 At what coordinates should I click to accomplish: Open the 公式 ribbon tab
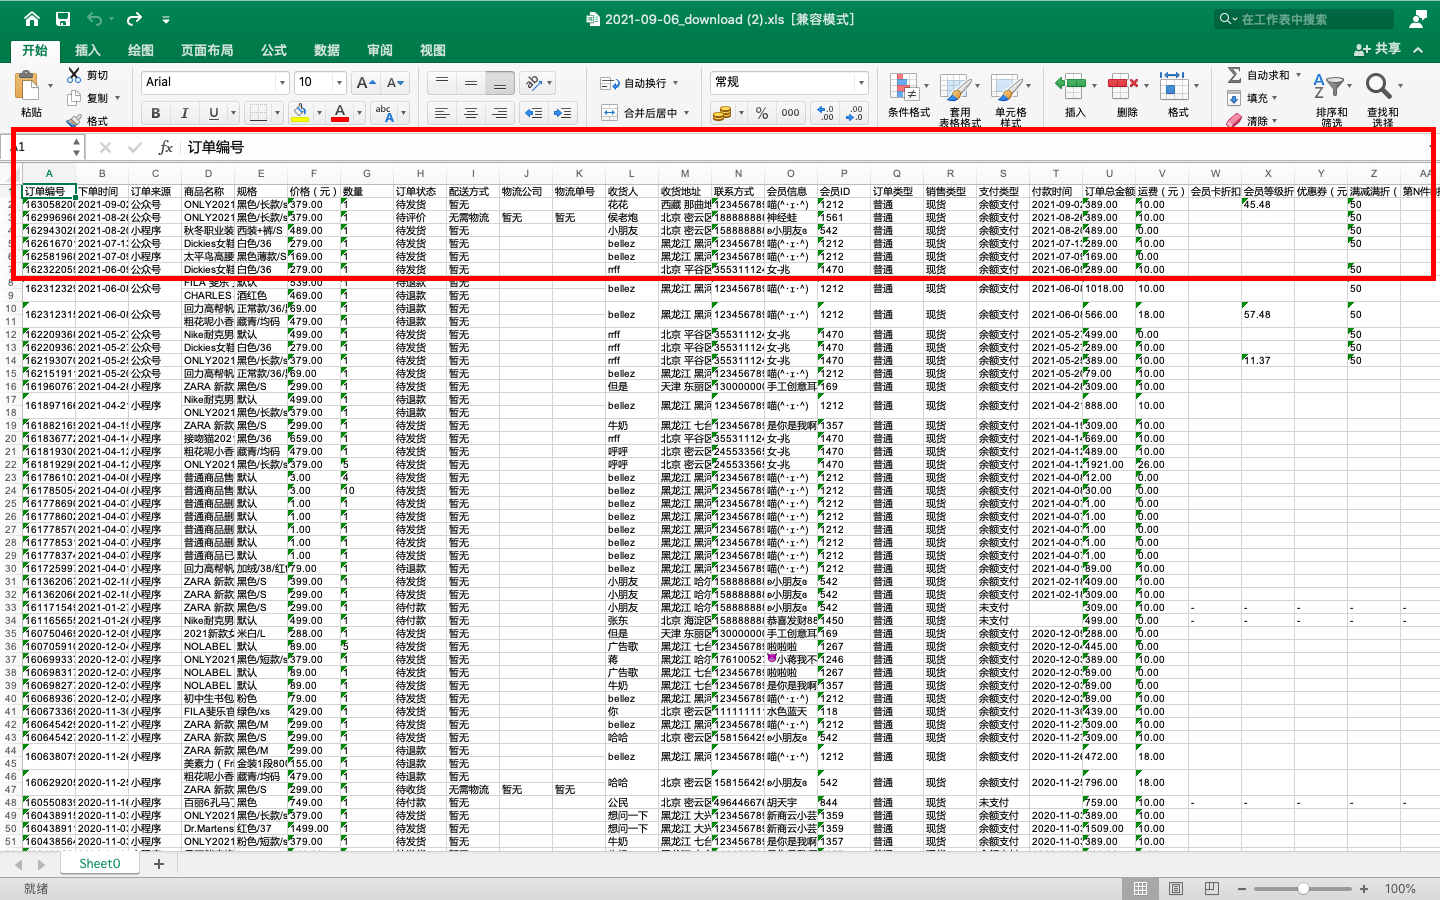click(x=274, y=50)
